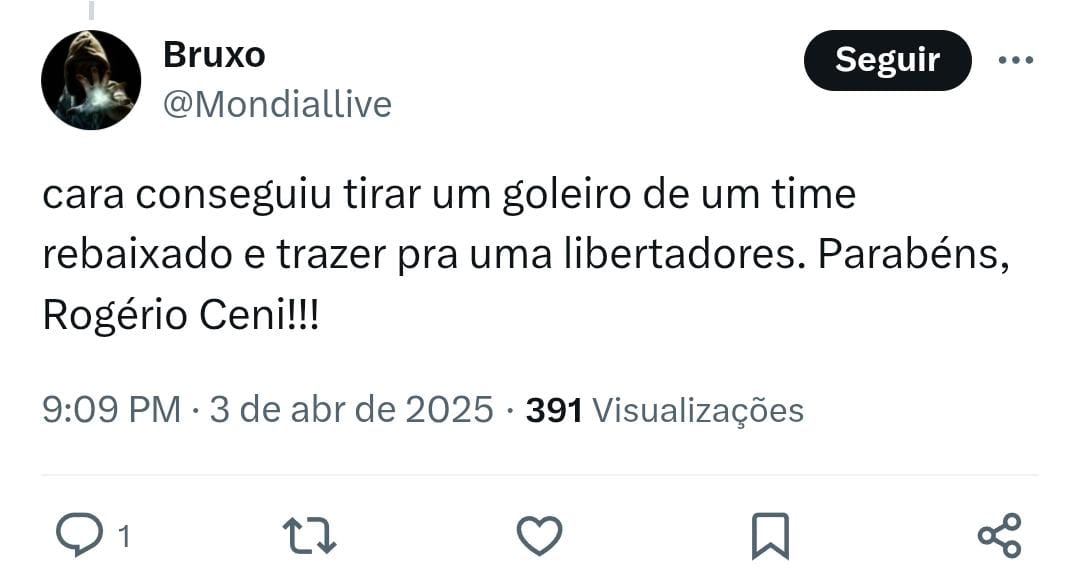
Task: Share the tweet using the share icon
Action: (999, 535)
